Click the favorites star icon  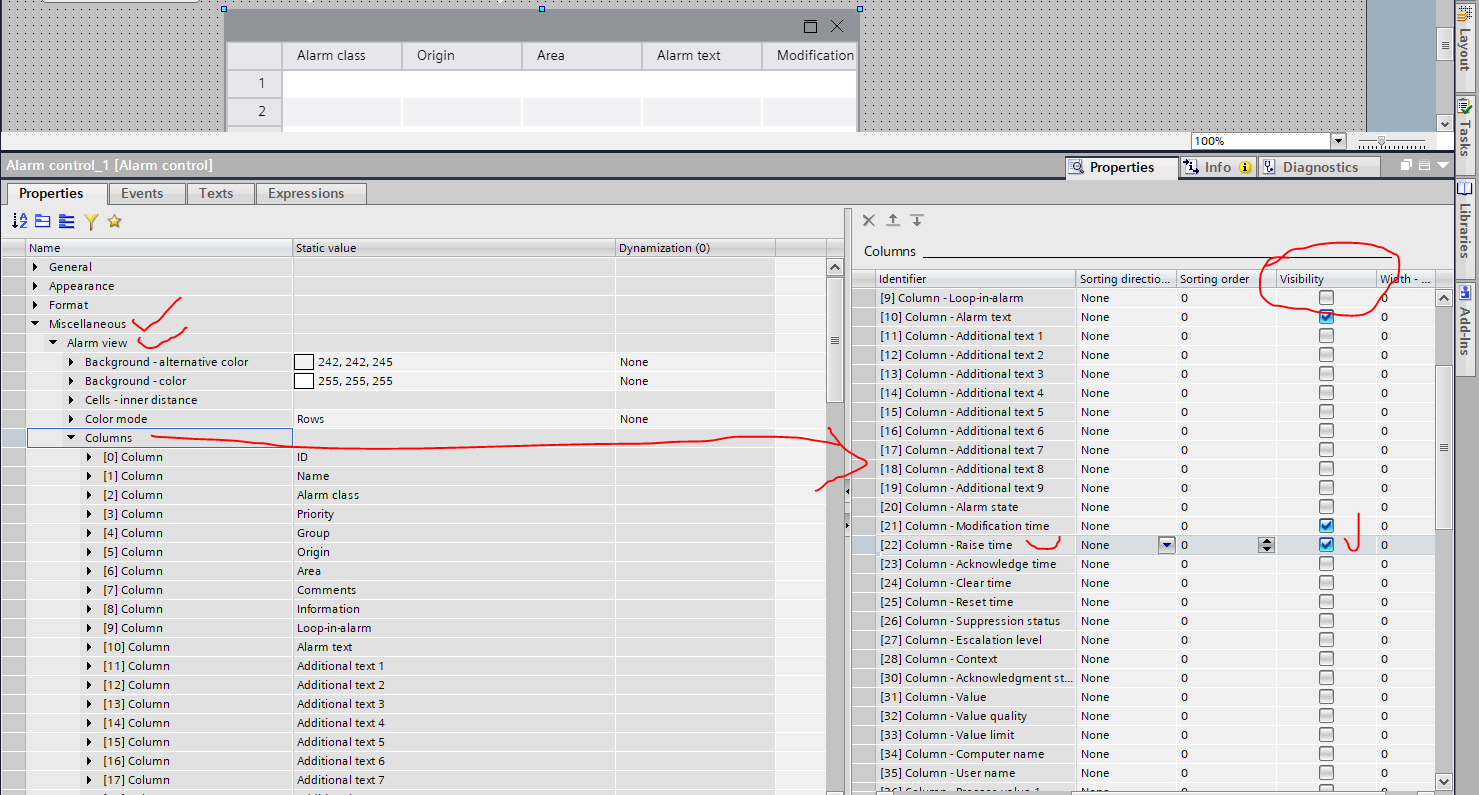click(x=115, y=221)
